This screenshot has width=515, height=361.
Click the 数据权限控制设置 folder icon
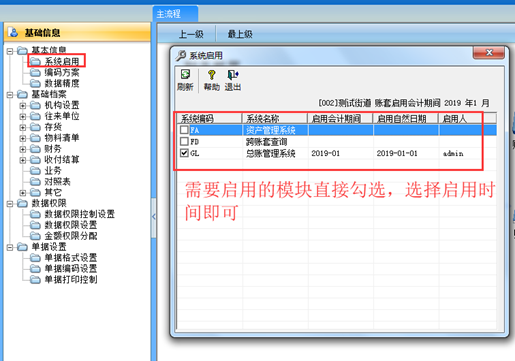point(35,214)
